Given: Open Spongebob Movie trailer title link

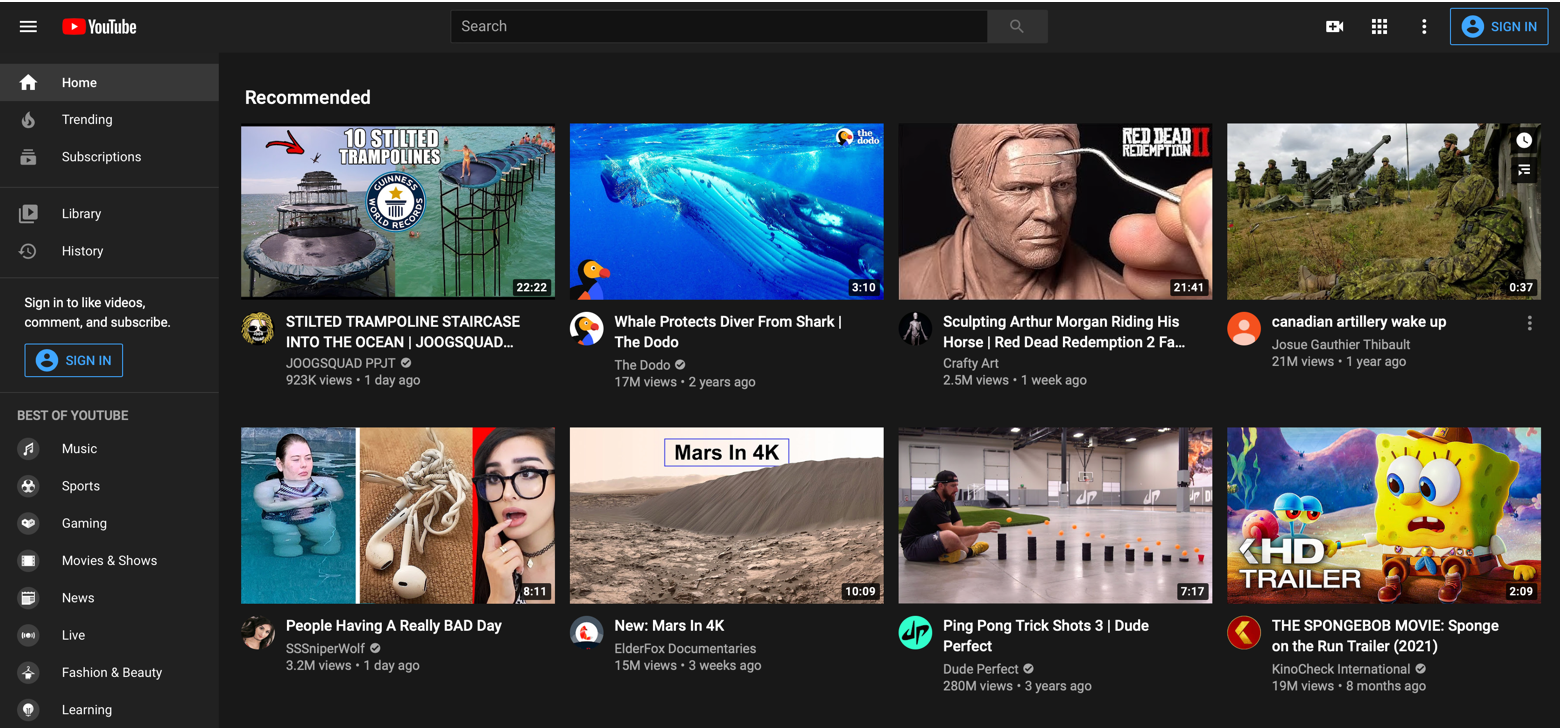Looking at the screenshot, I should (x=1385, y=636).
